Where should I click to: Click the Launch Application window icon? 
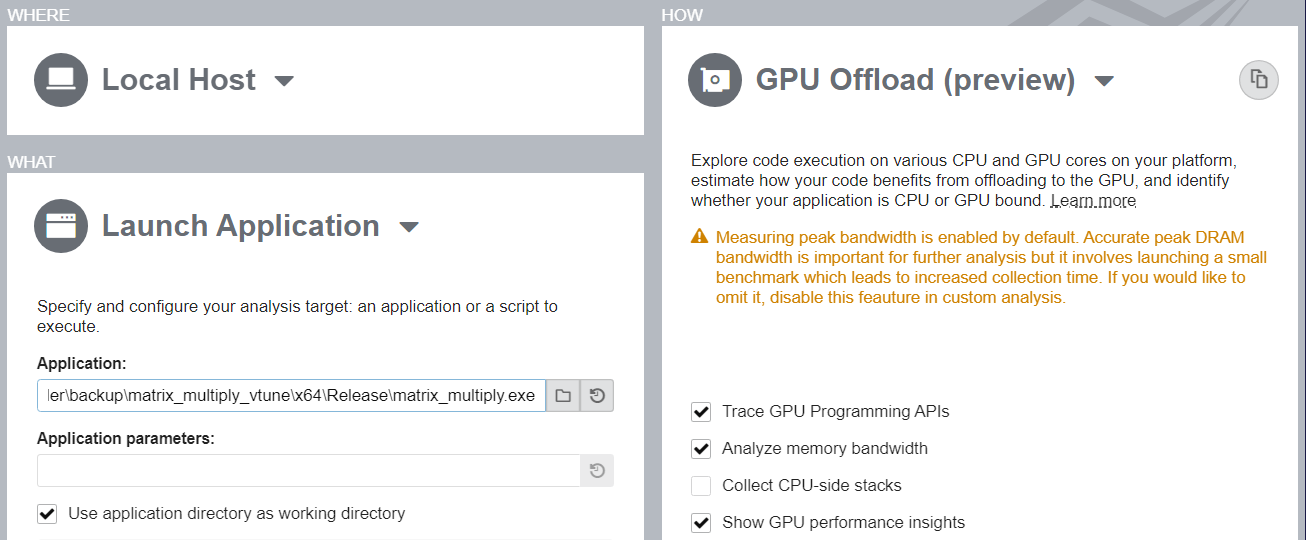click(x=61, y=226)
